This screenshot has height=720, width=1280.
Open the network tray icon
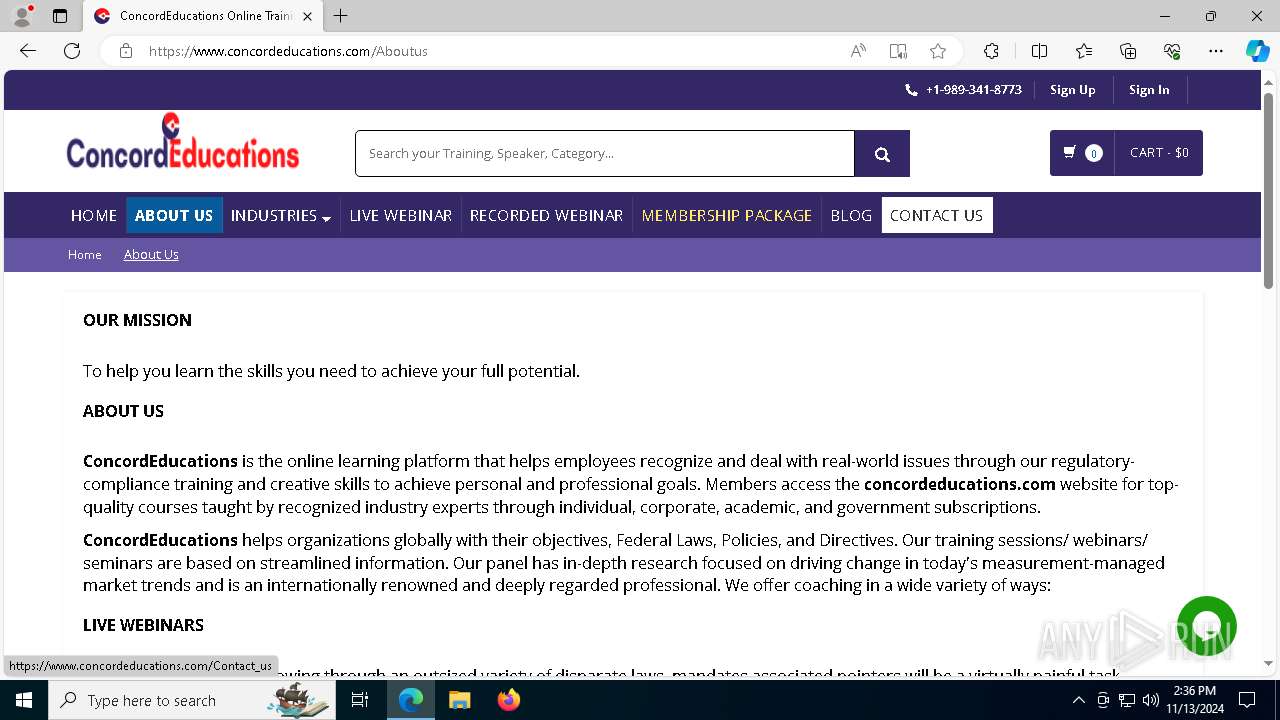click(1127, 700)
